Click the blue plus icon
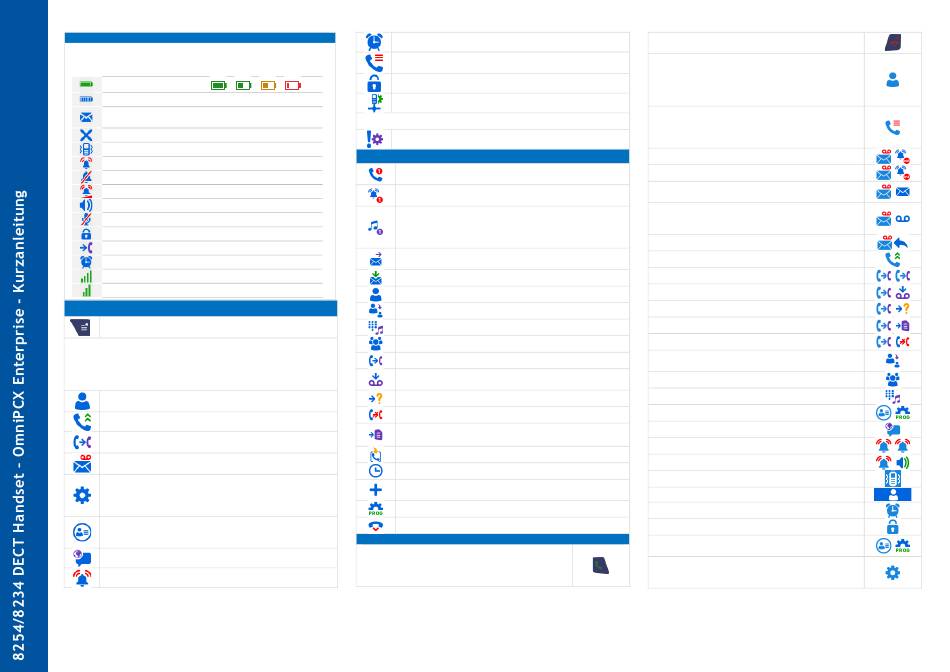Image resolution: width=950 pixels, height=672 pixels. click(376, 490)
